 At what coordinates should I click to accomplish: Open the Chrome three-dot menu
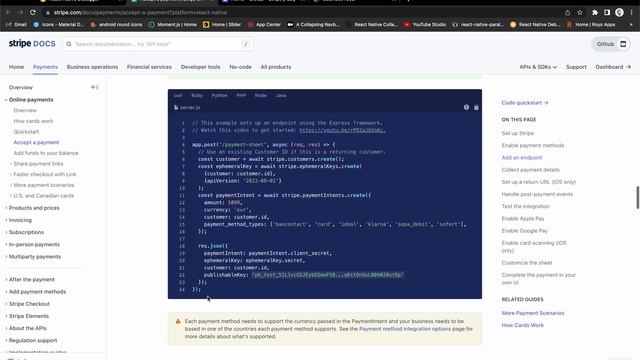[x=631, y=13]
